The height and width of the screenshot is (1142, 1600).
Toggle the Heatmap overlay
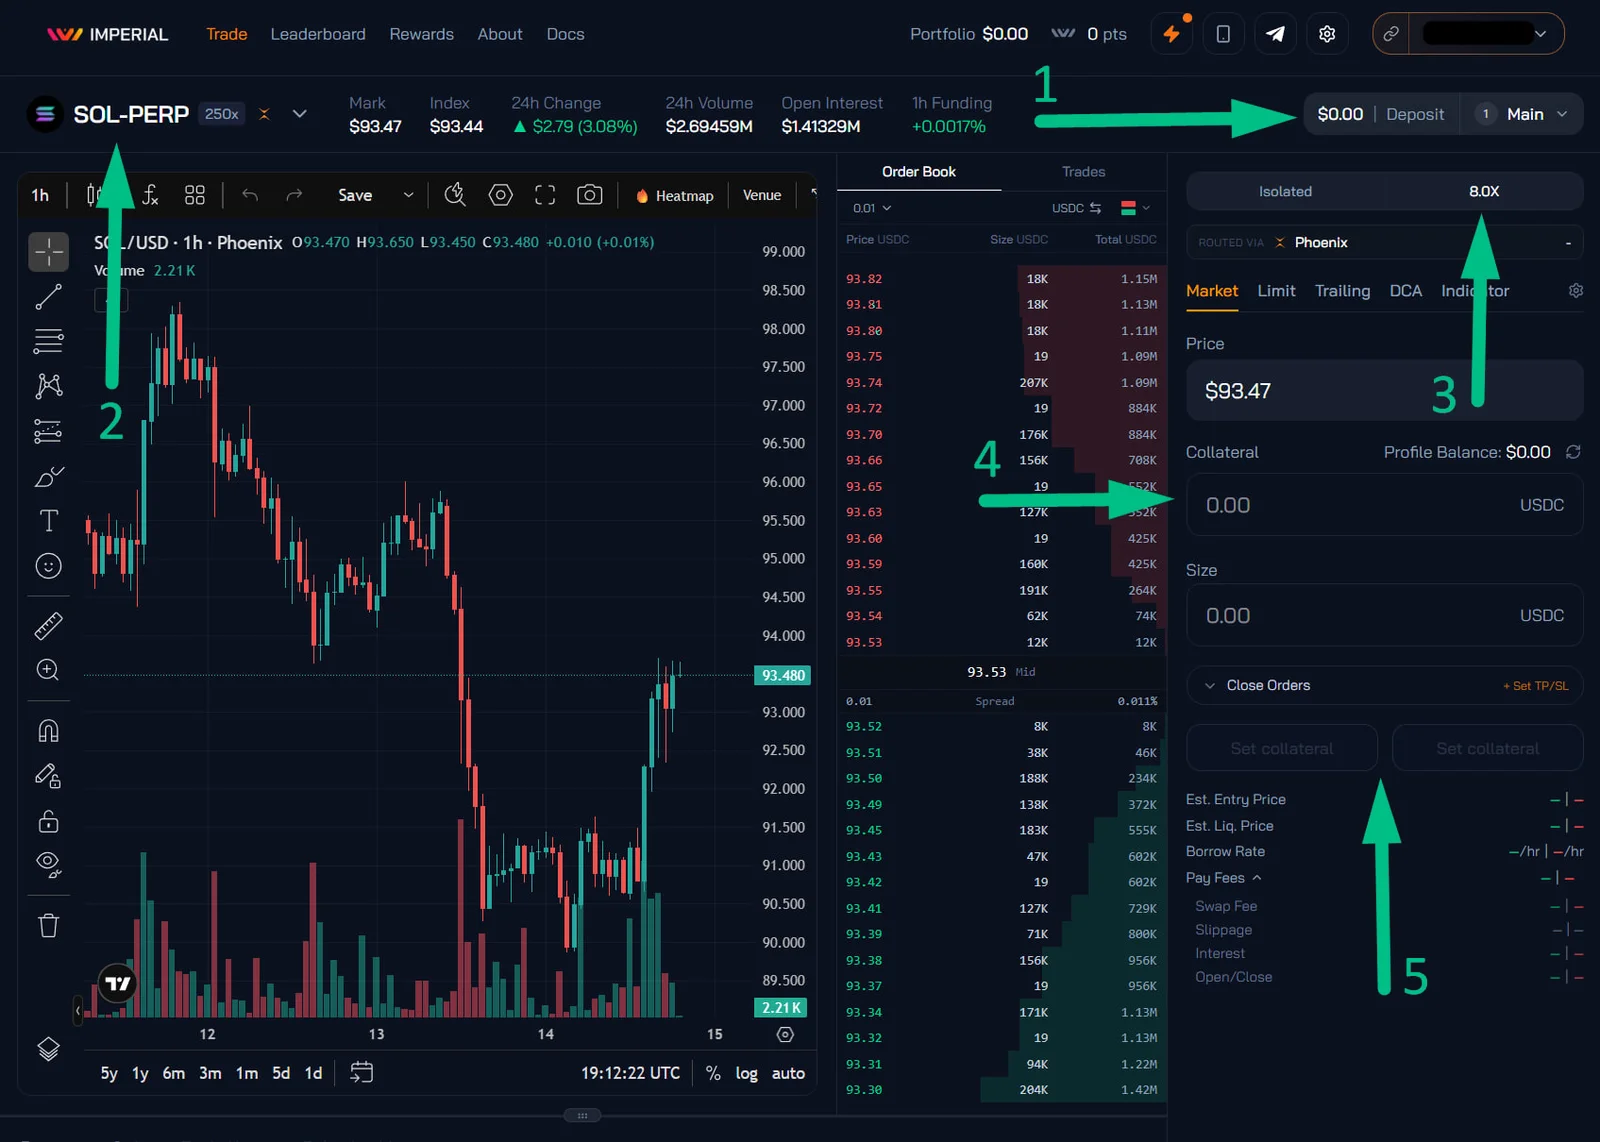point(675,196)
